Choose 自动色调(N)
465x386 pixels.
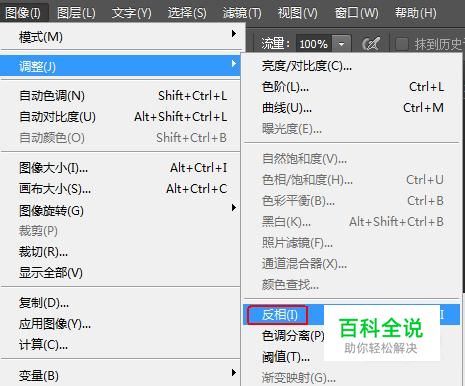[x=120, y=96]
